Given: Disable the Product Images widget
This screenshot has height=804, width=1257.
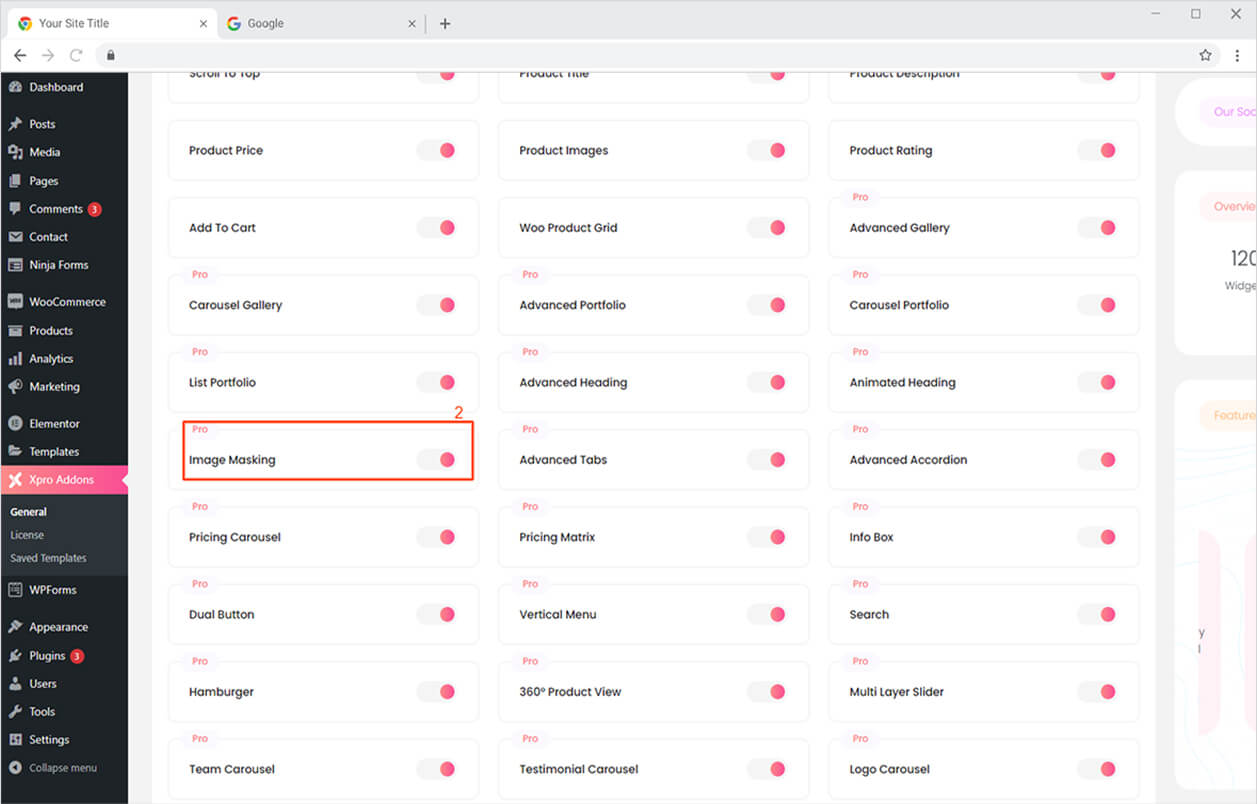Looking at the screenshot, I should tap(766, 150).
